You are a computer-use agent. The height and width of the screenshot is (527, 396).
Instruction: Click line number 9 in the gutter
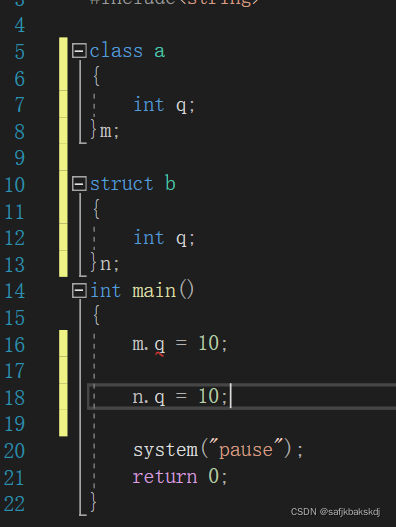tap(19, 158)
